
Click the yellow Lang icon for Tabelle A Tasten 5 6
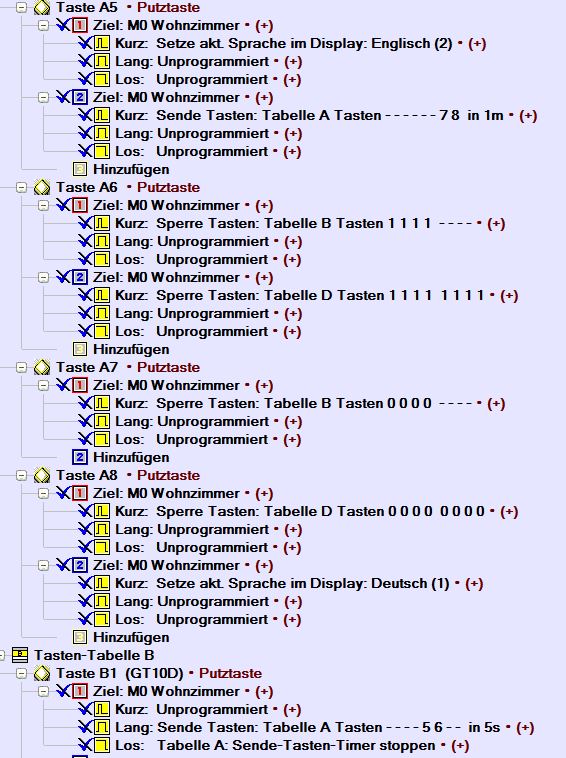click(x=102, y=728)
